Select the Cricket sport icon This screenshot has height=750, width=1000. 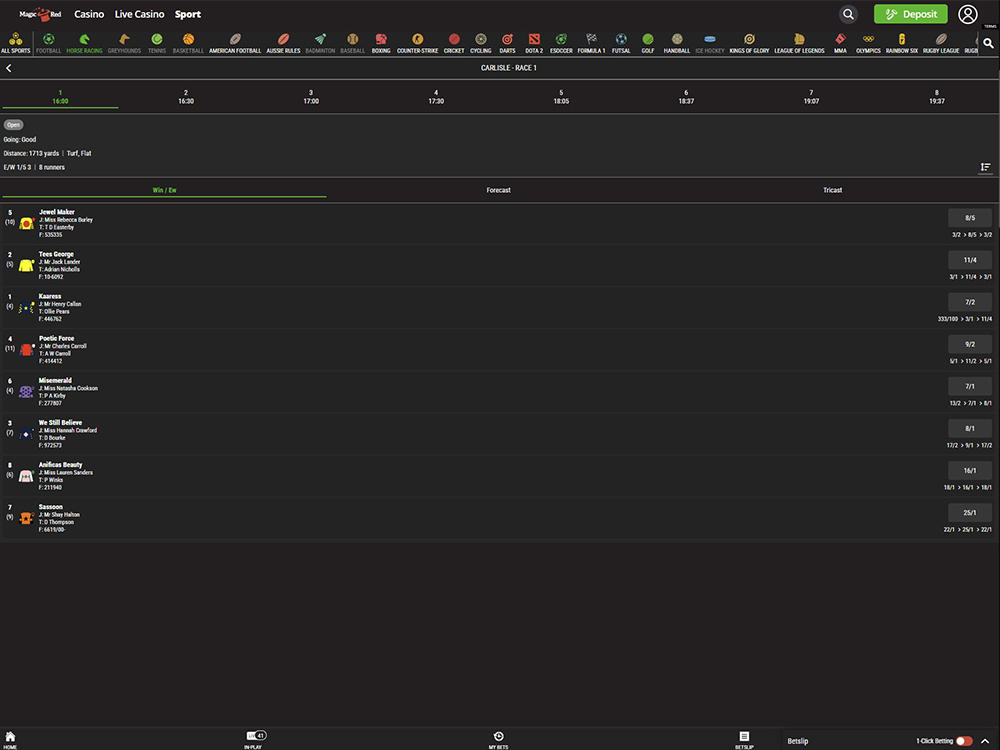coord(454,42)
